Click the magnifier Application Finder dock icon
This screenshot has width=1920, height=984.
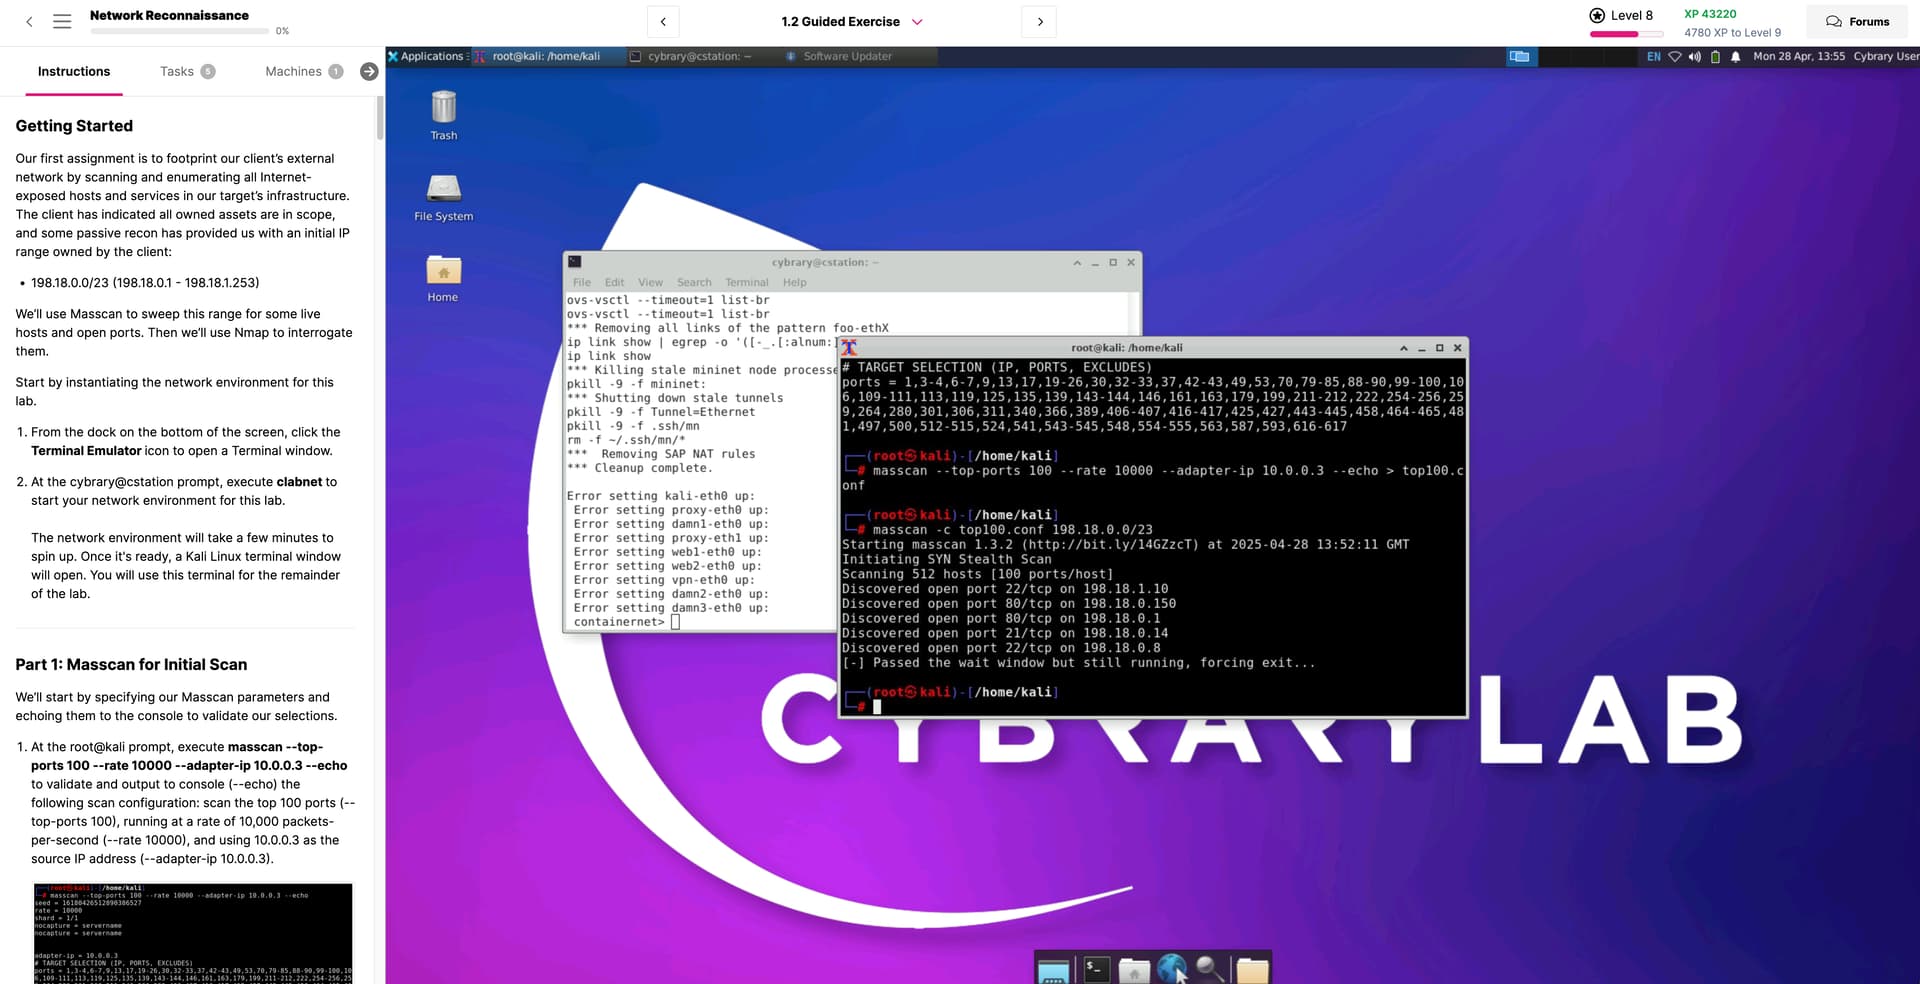(1210, 968)
